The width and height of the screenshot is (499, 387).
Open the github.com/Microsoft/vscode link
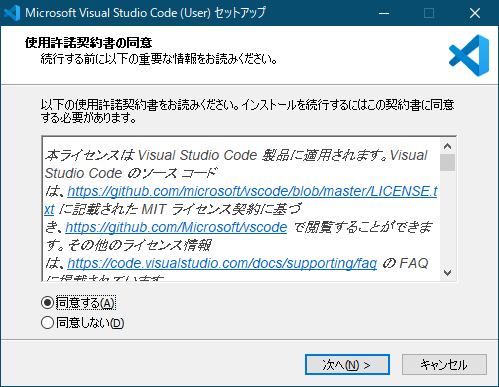click(176, 227)
